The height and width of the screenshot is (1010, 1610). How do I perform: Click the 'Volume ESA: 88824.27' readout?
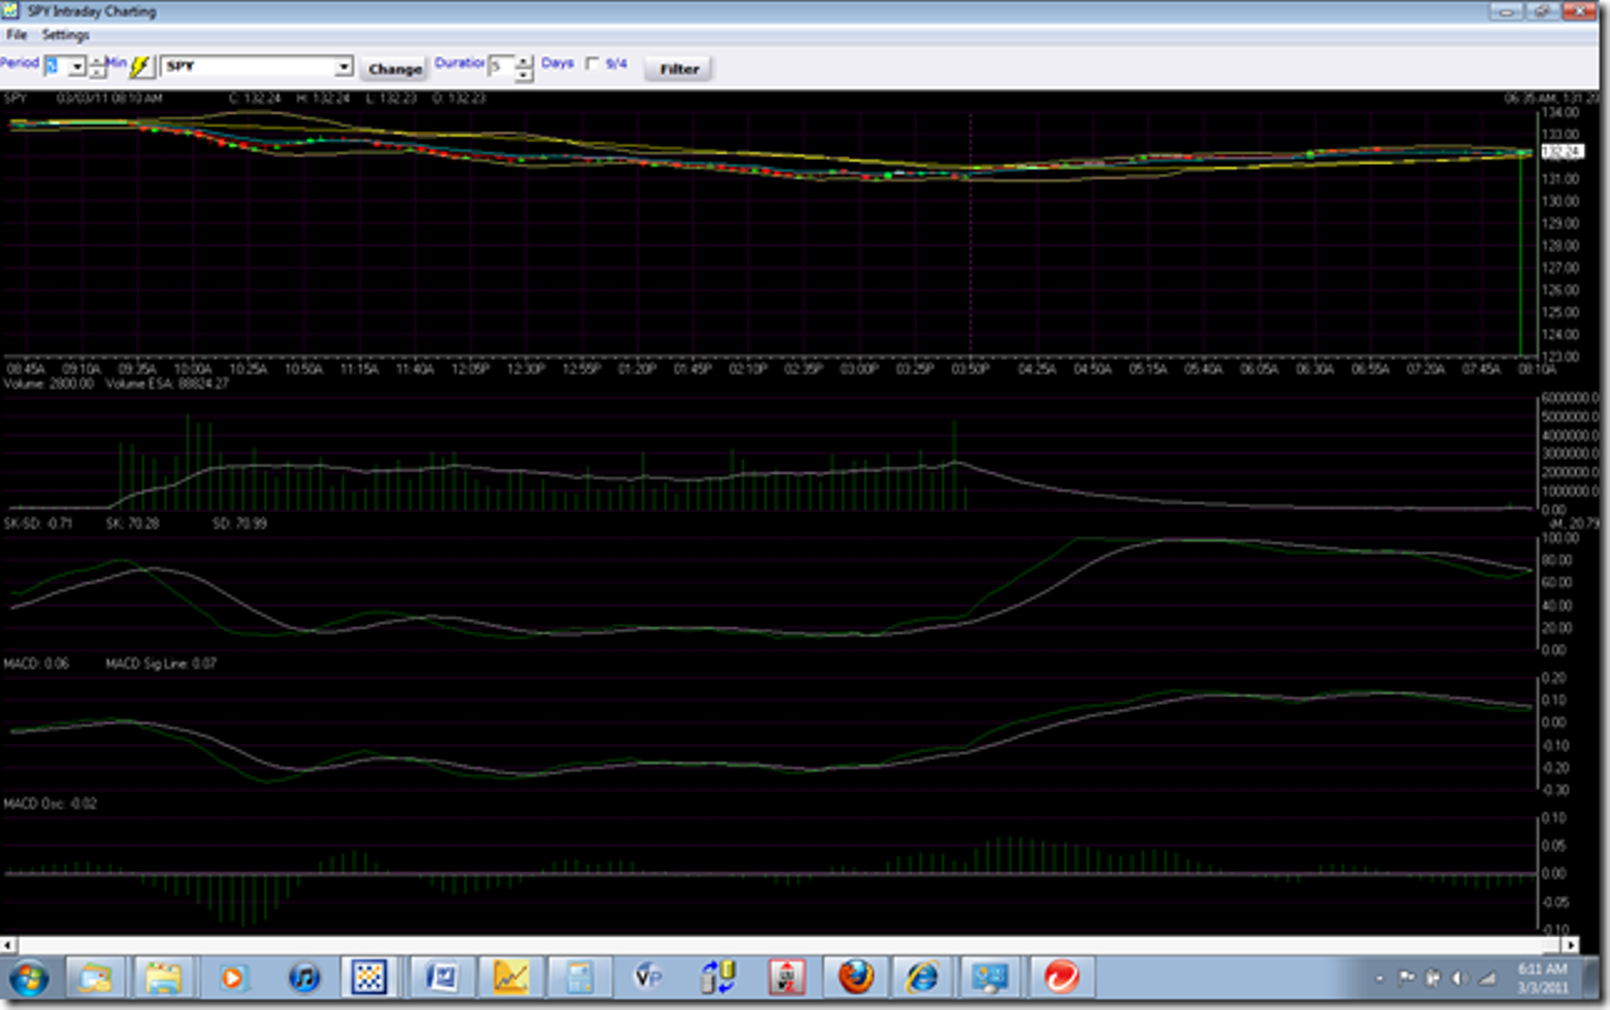coord(167,384)
